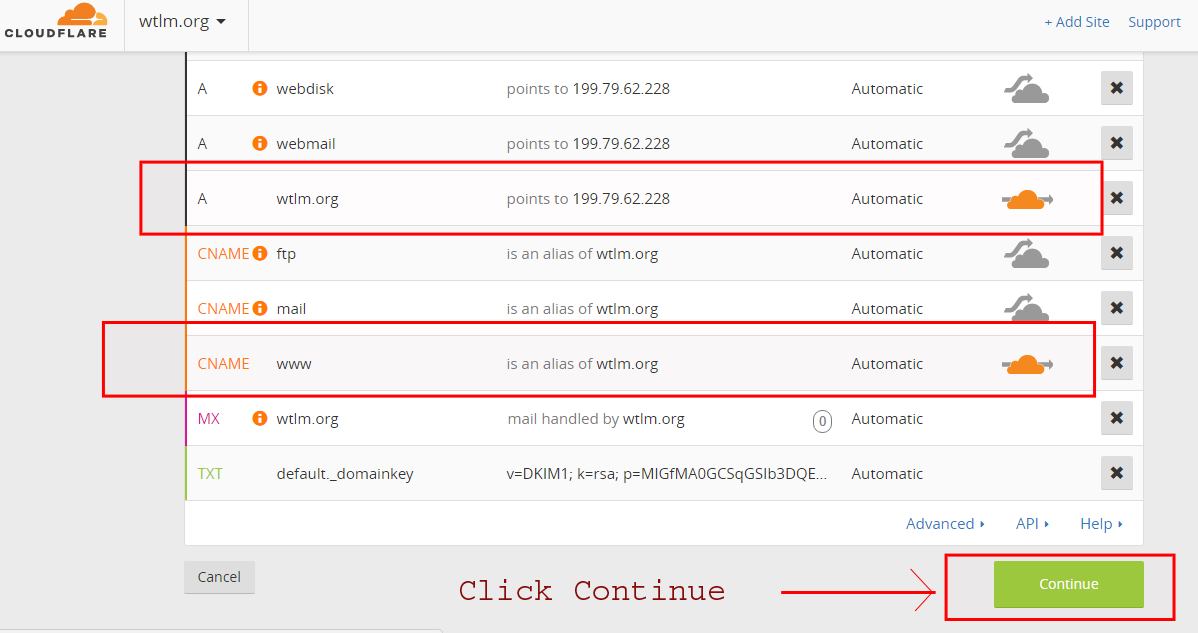Image resolution: width=1198 pixels, height=633 pixels.
Task: Click the info icon beside webdisk
Action: pyautogui.click(x=260, y=89)
